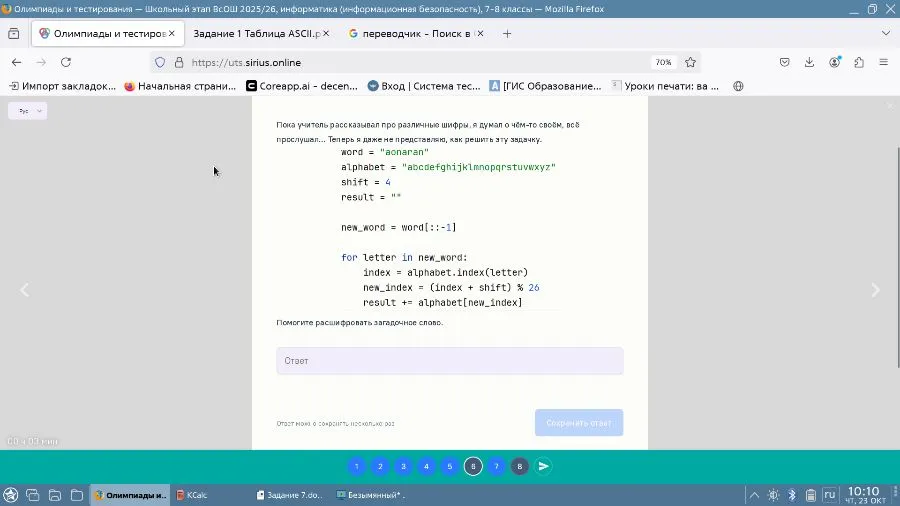
Task: Jump to task 3
Action: point(403,466)
